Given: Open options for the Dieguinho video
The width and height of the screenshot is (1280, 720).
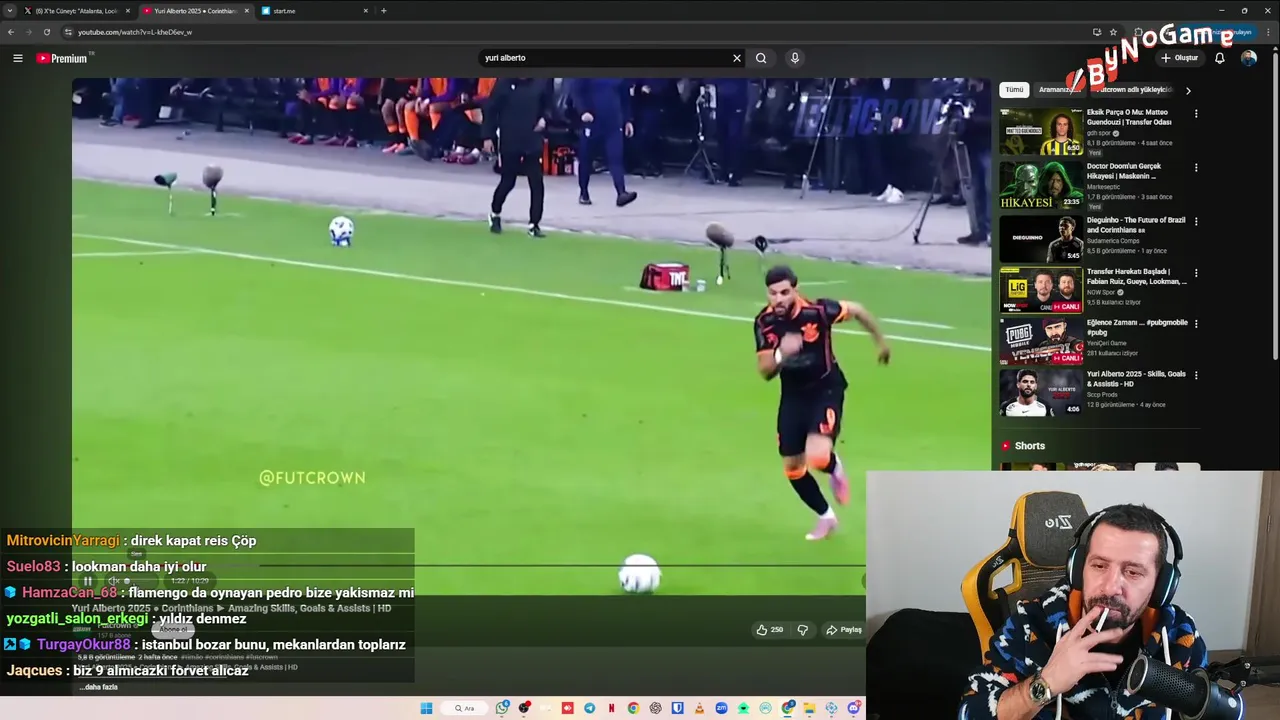Looking at the screenshot, I should 1196,221.
